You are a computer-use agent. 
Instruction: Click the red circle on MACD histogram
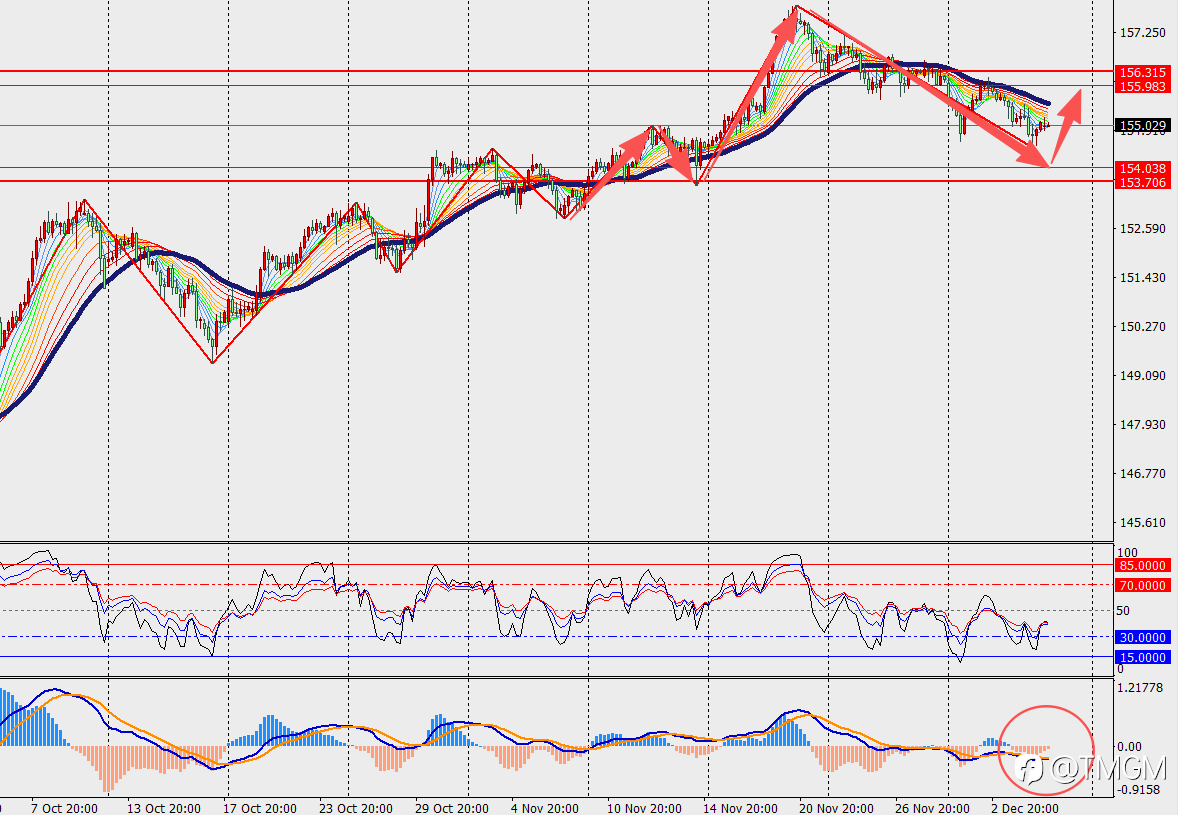pos(1046,750)
